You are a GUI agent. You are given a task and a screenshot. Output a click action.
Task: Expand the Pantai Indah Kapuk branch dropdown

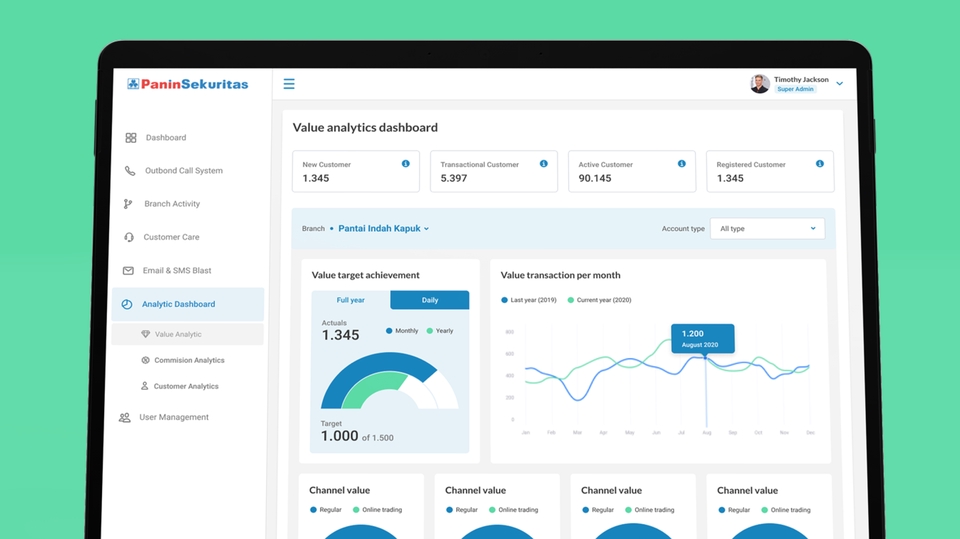(x=384, y=229)
